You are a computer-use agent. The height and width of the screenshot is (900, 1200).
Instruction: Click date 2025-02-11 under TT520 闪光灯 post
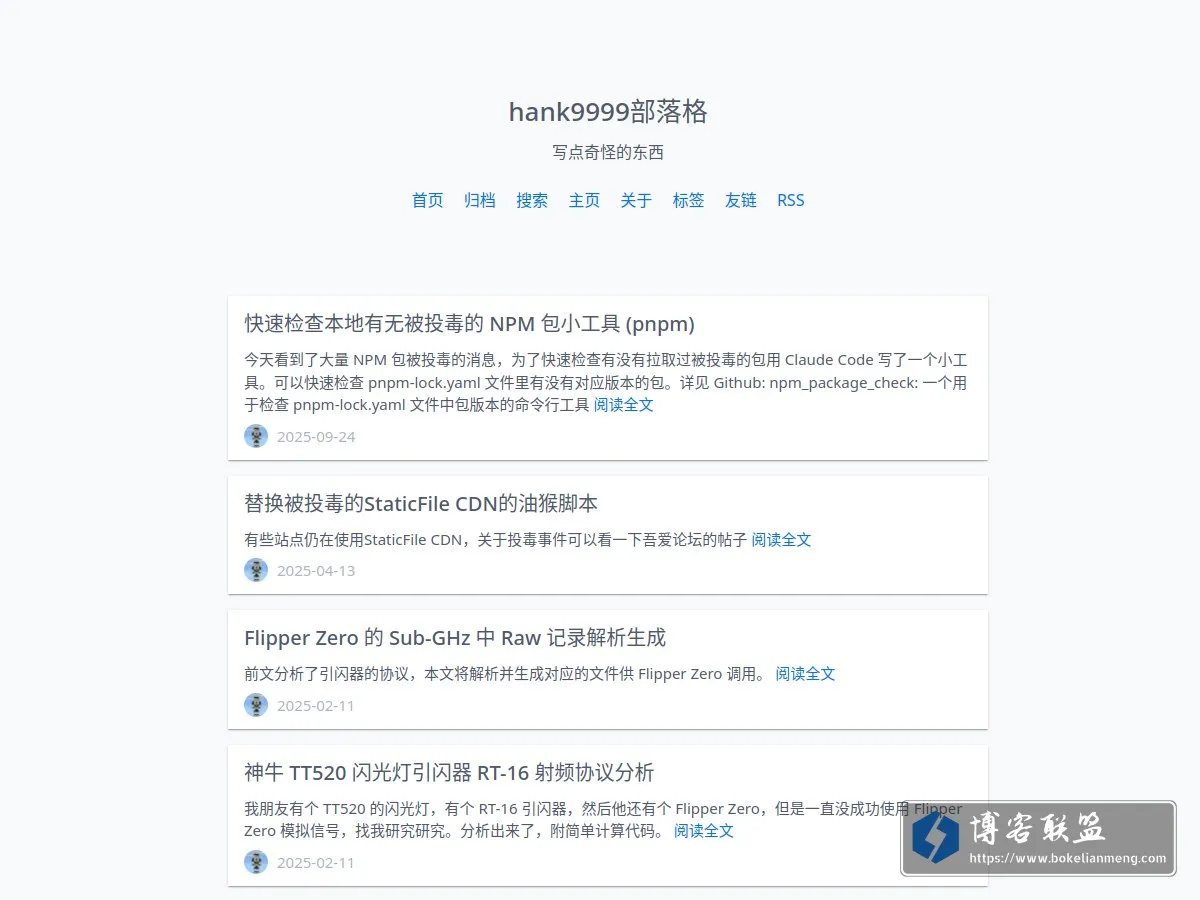[x=316, y=863]
